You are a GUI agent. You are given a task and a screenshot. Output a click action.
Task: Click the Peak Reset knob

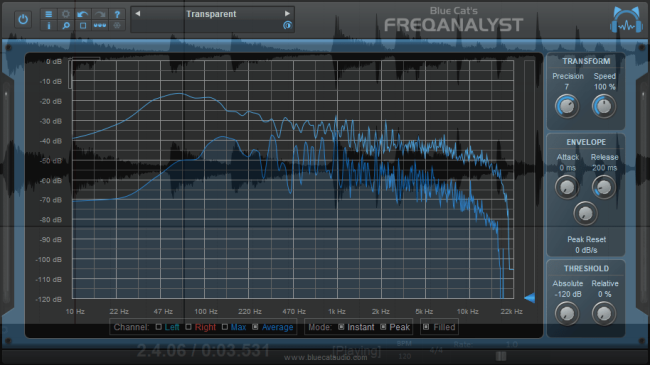click(585, 213)
